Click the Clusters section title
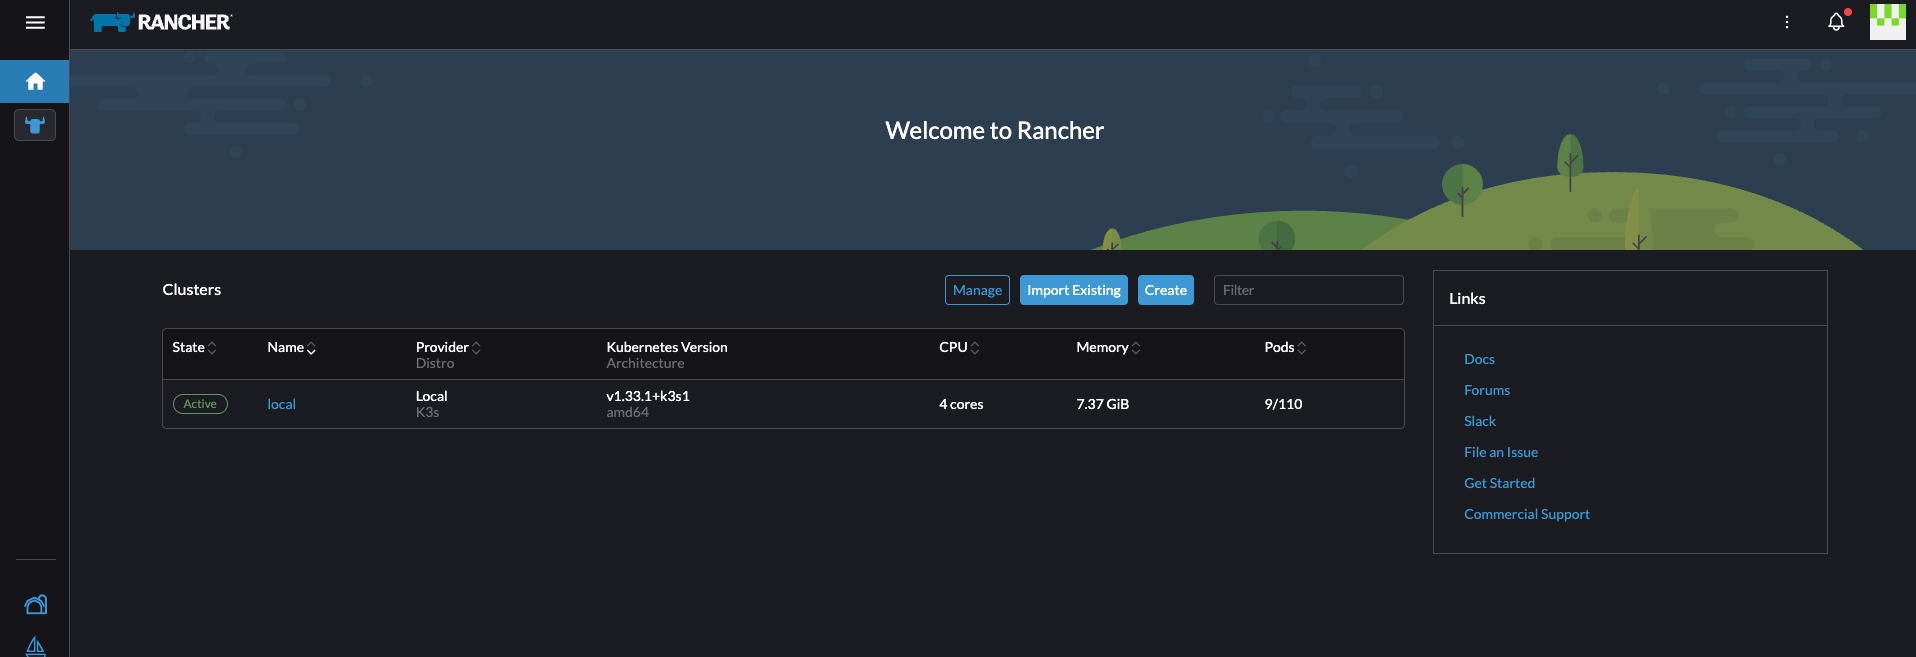1916x657 pixels. click(192, 290)
